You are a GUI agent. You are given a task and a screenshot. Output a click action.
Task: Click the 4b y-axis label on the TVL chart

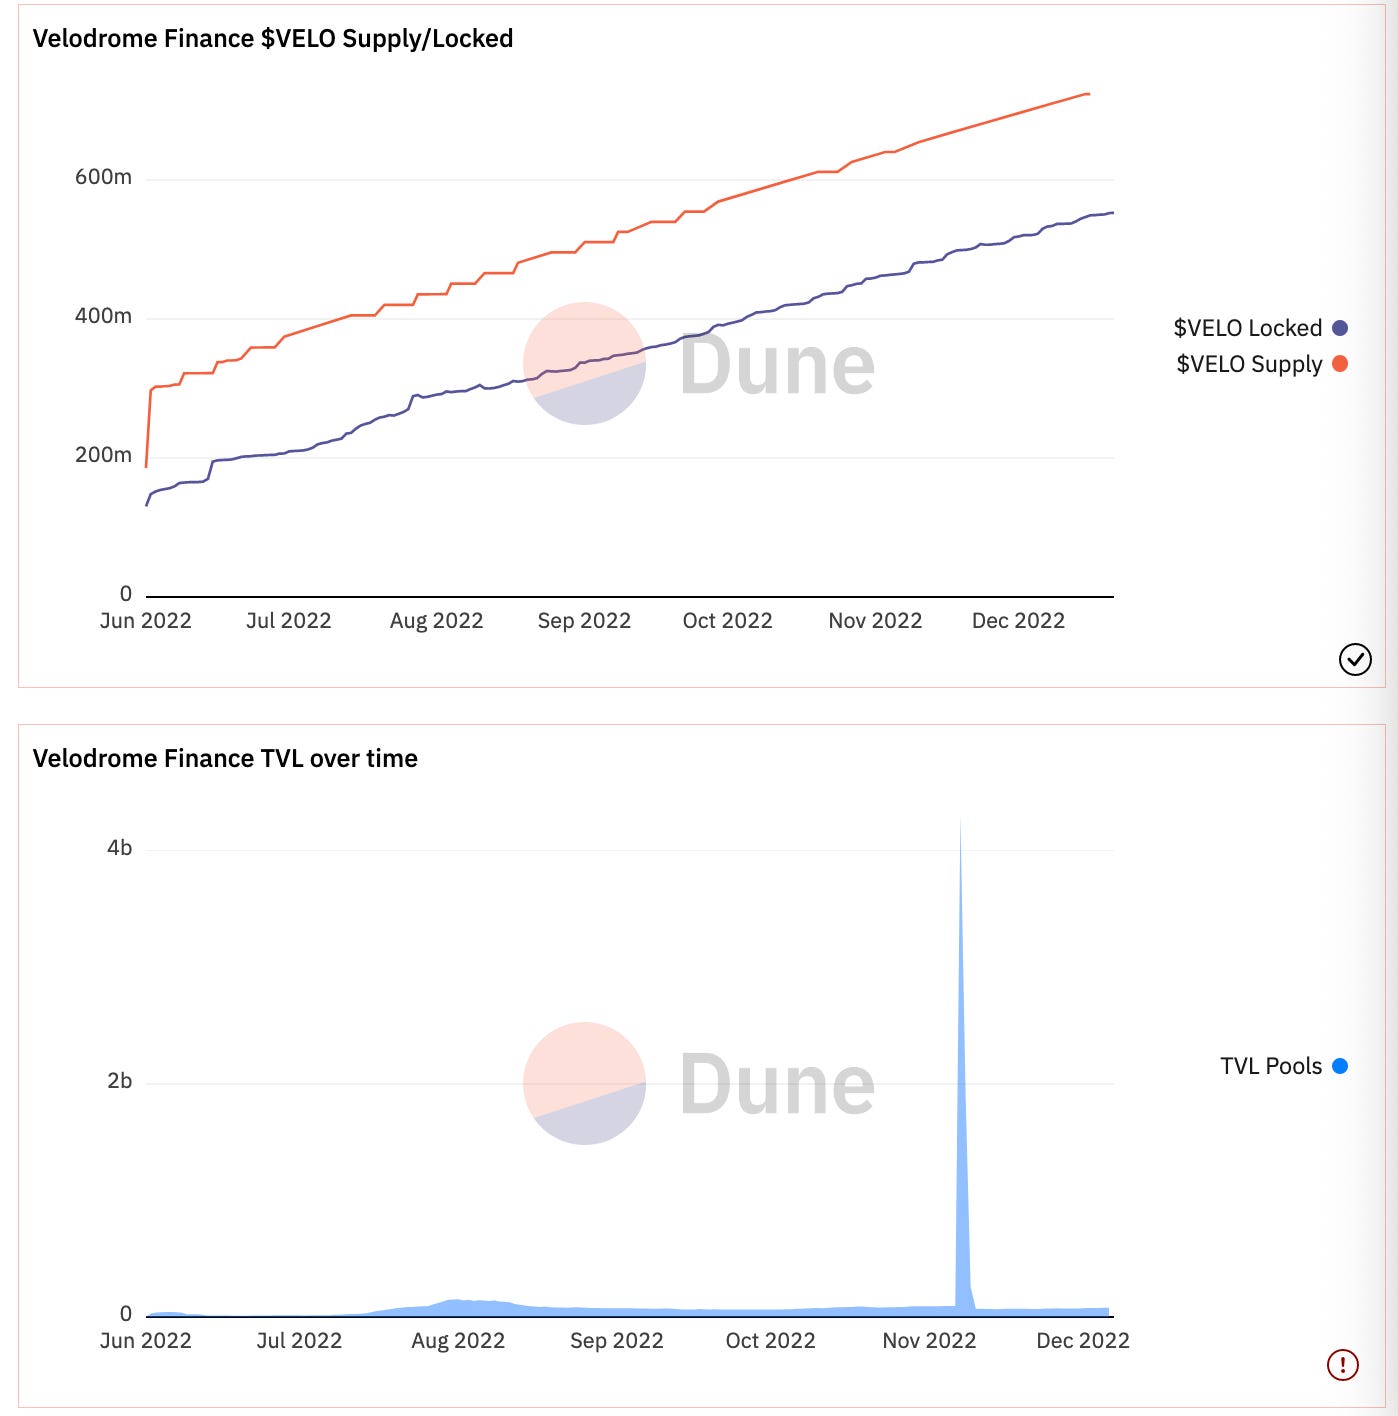(x=119, y=848)
